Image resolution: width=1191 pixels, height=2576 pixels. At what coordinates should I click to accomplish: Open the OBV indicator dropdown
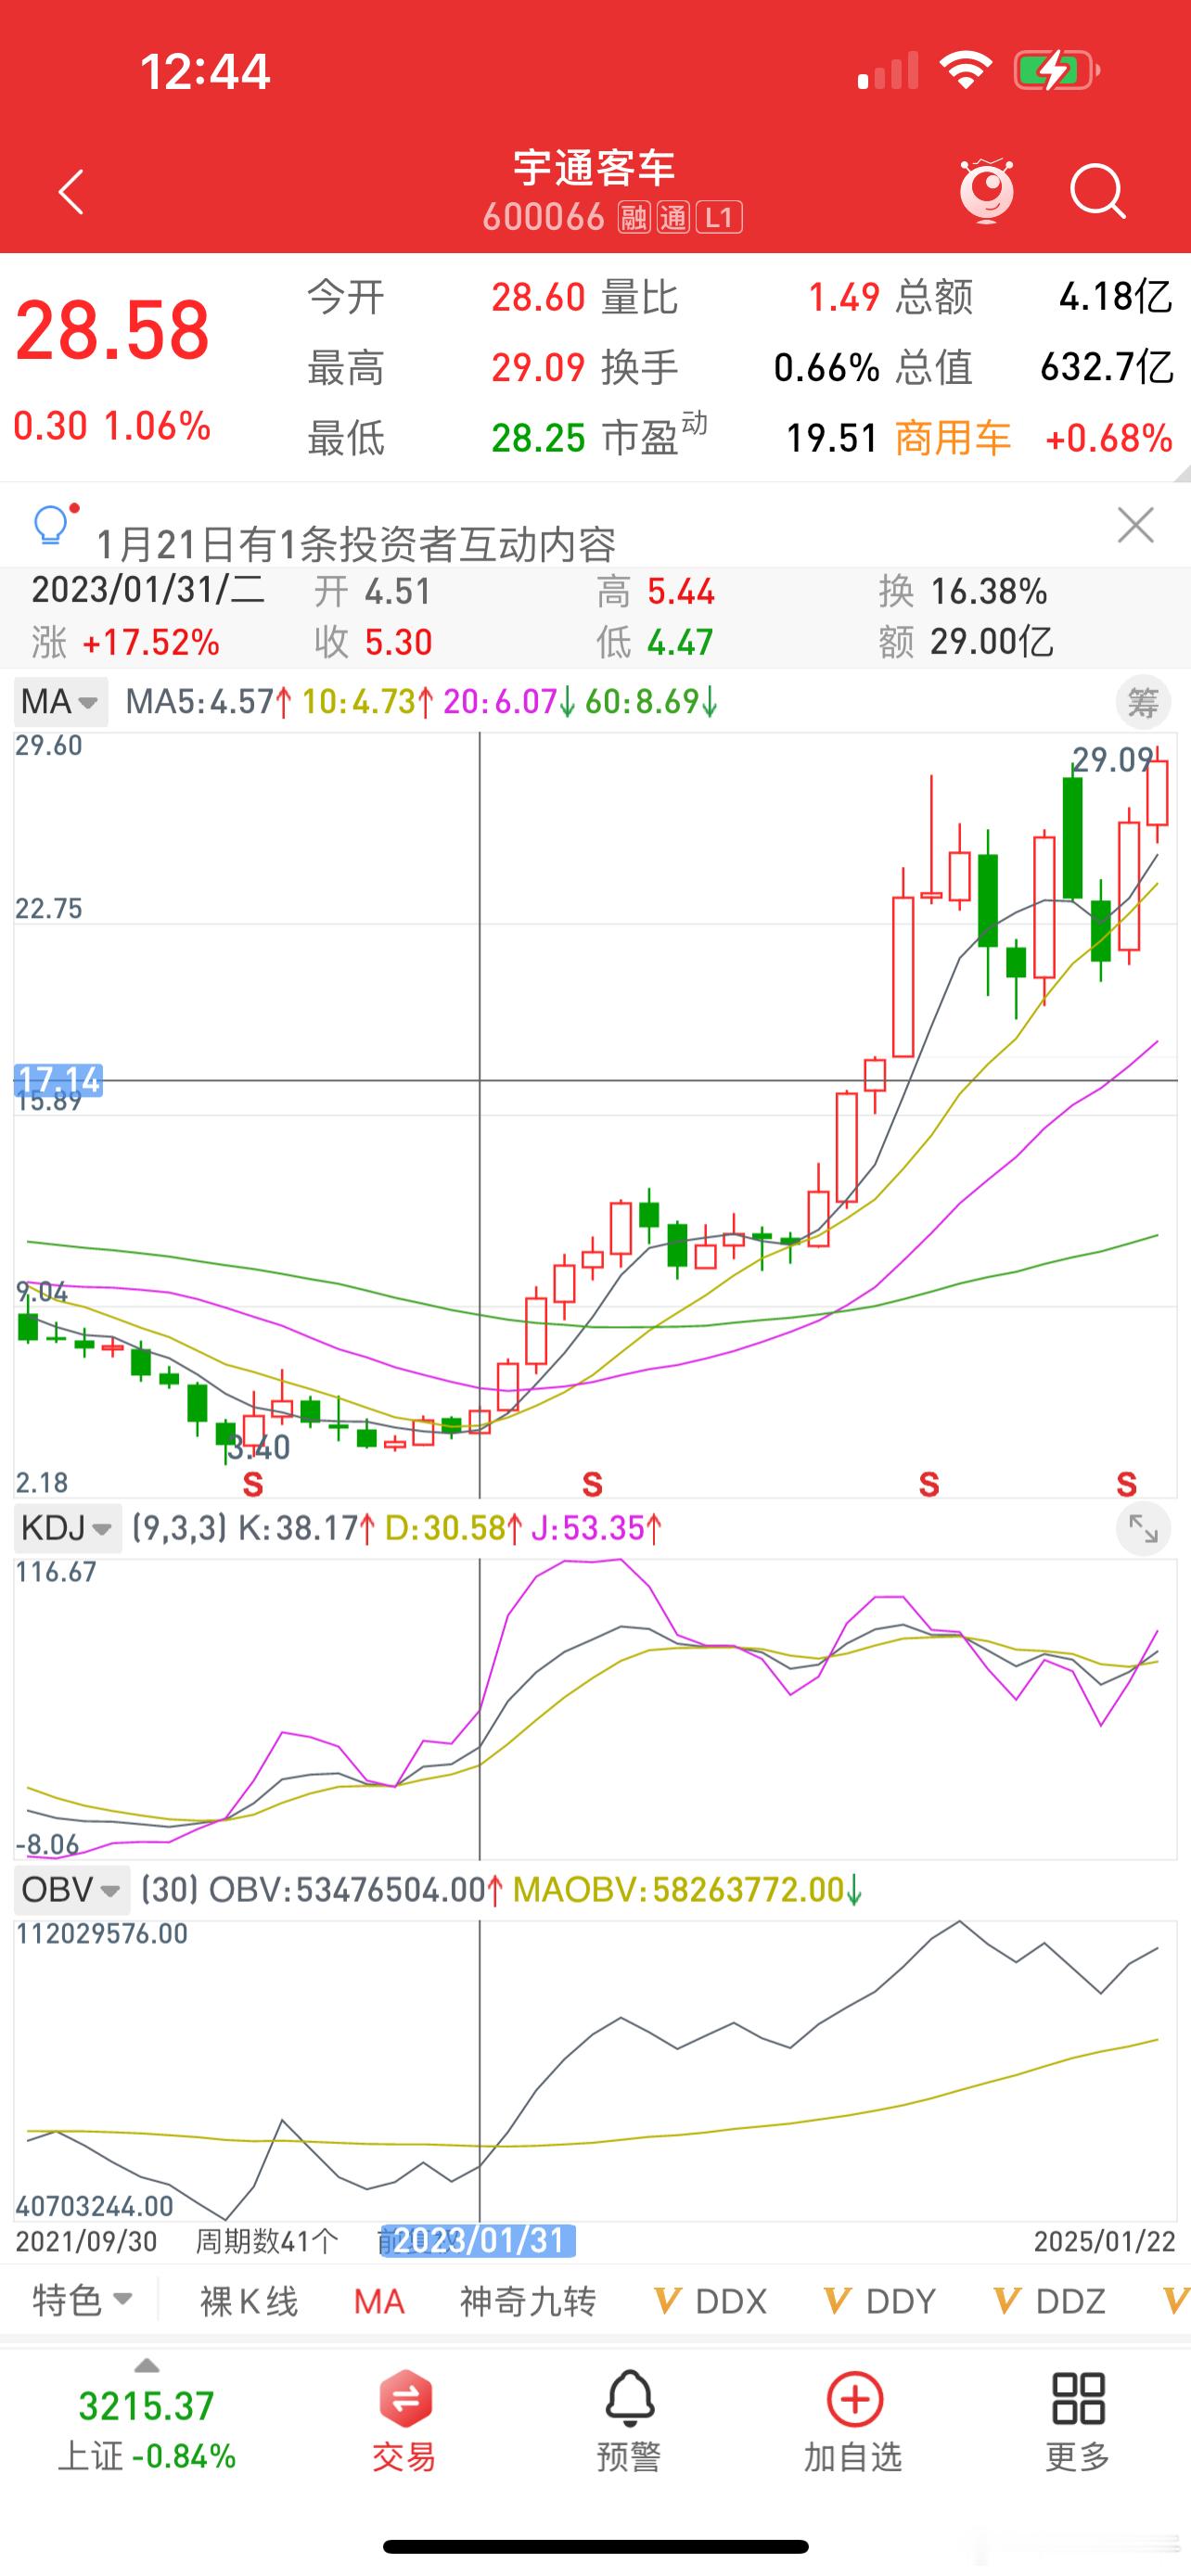click(x=71, y=1889)
